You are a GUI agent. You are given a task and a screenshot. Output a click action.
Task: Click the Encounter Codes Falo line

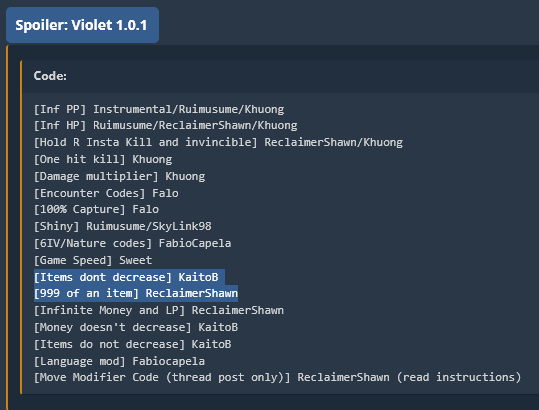[106, 193]
